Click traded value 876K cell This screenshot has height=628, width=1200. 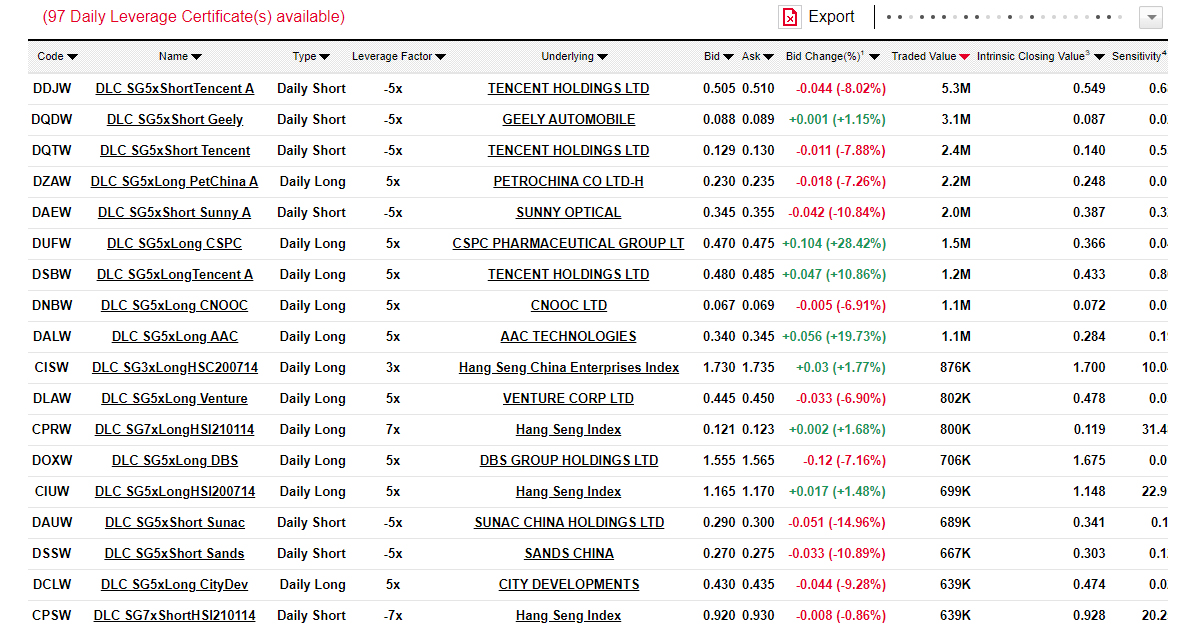click(955, 368)
